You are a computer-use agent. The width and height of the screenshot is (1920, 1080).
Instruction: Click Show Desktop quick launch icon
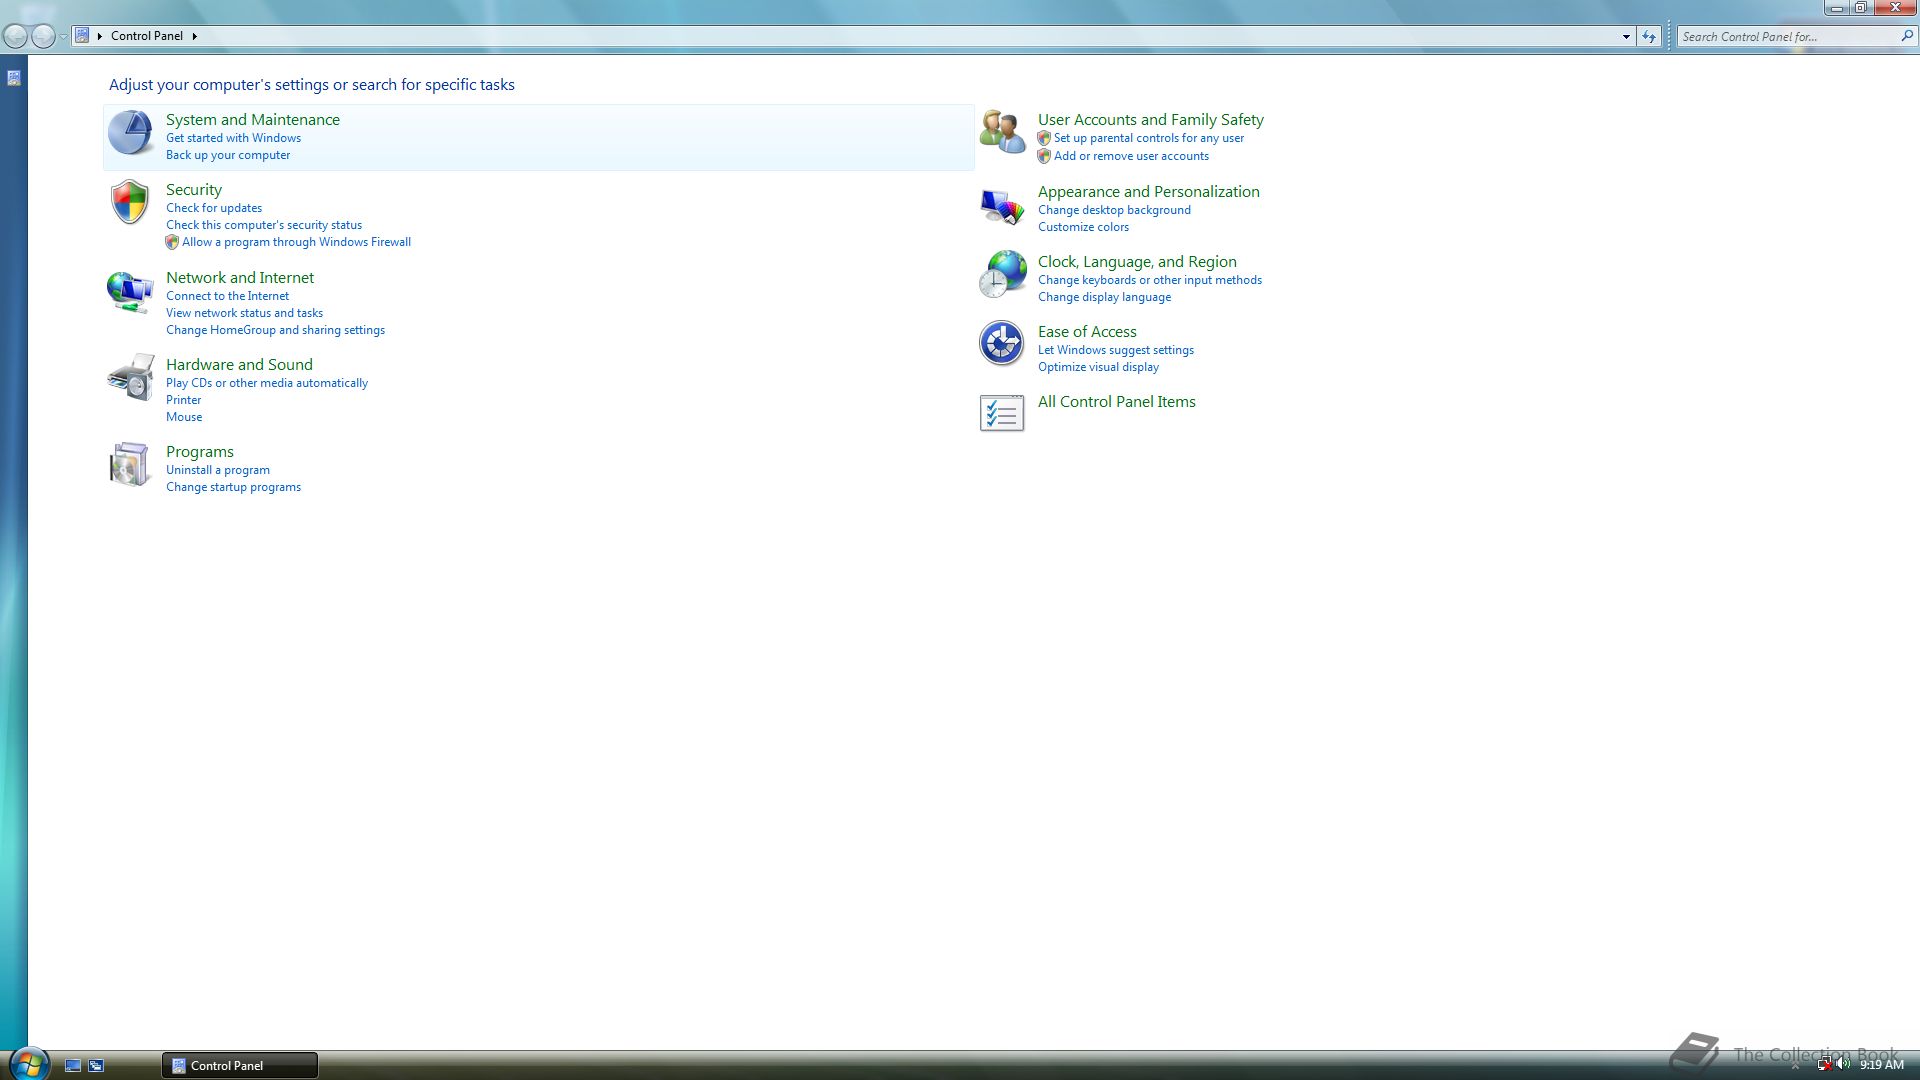[x=73, y=1066]
